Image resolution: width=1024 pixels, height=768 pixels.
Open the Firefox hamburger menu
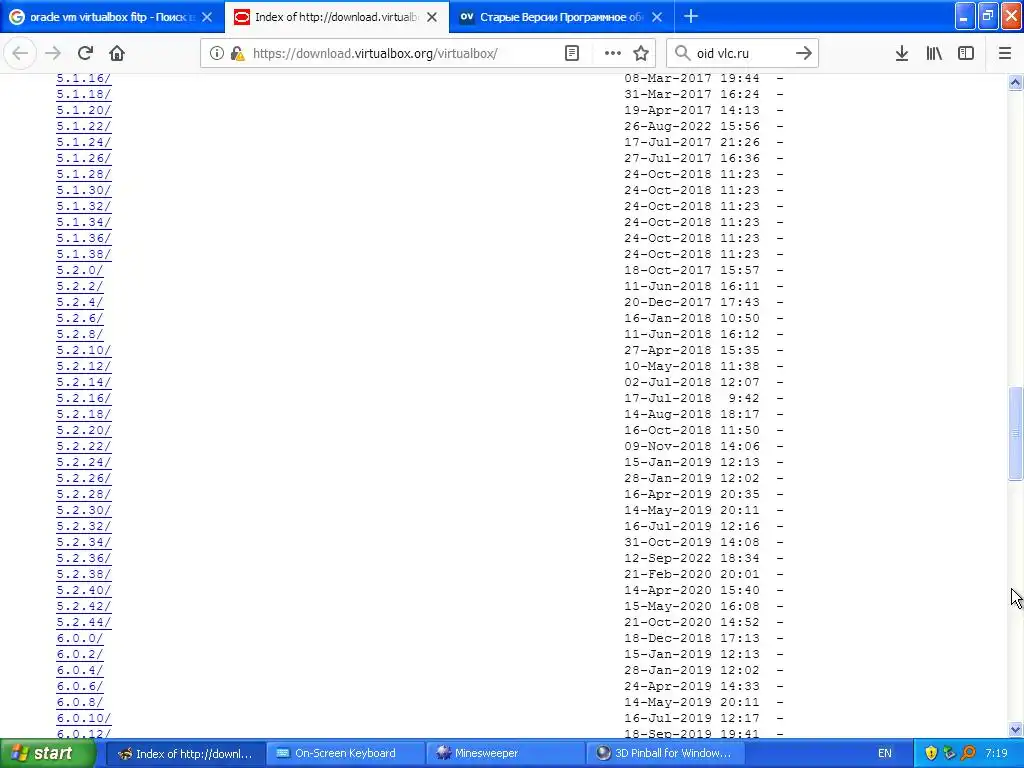(x=1005, y=53)
